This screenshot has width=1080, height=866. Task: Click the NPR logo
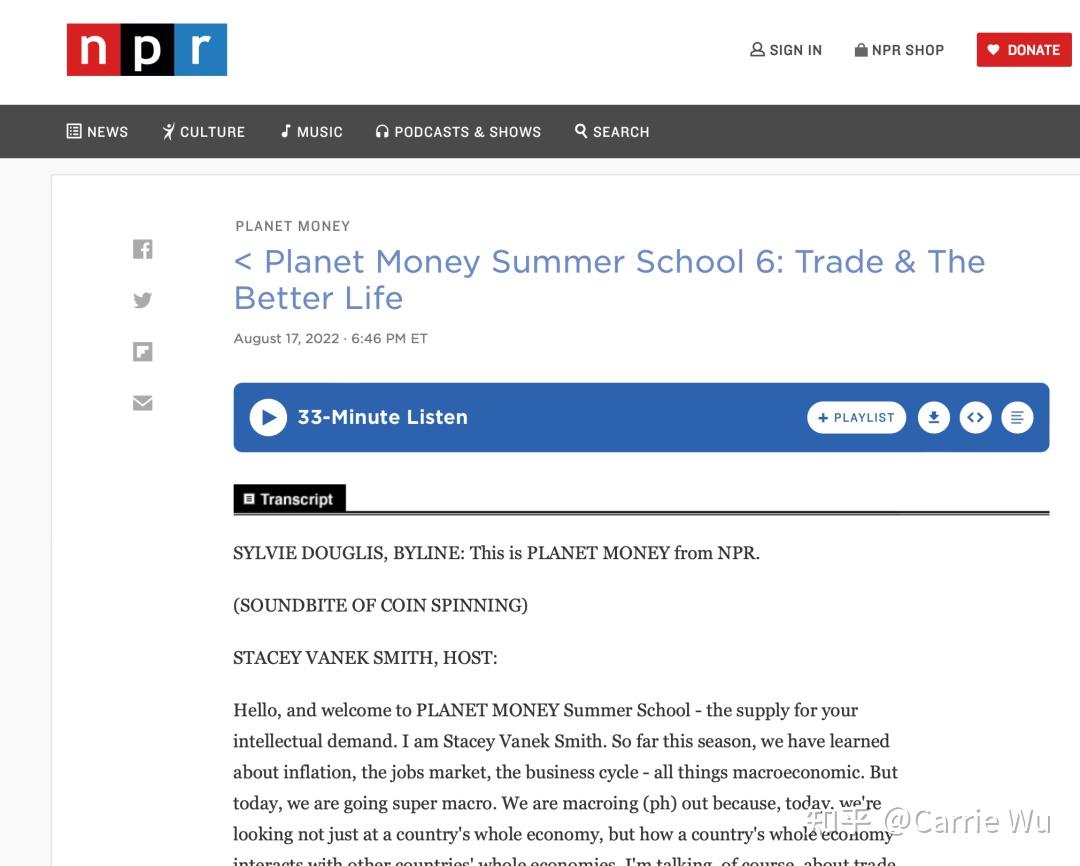146,49
